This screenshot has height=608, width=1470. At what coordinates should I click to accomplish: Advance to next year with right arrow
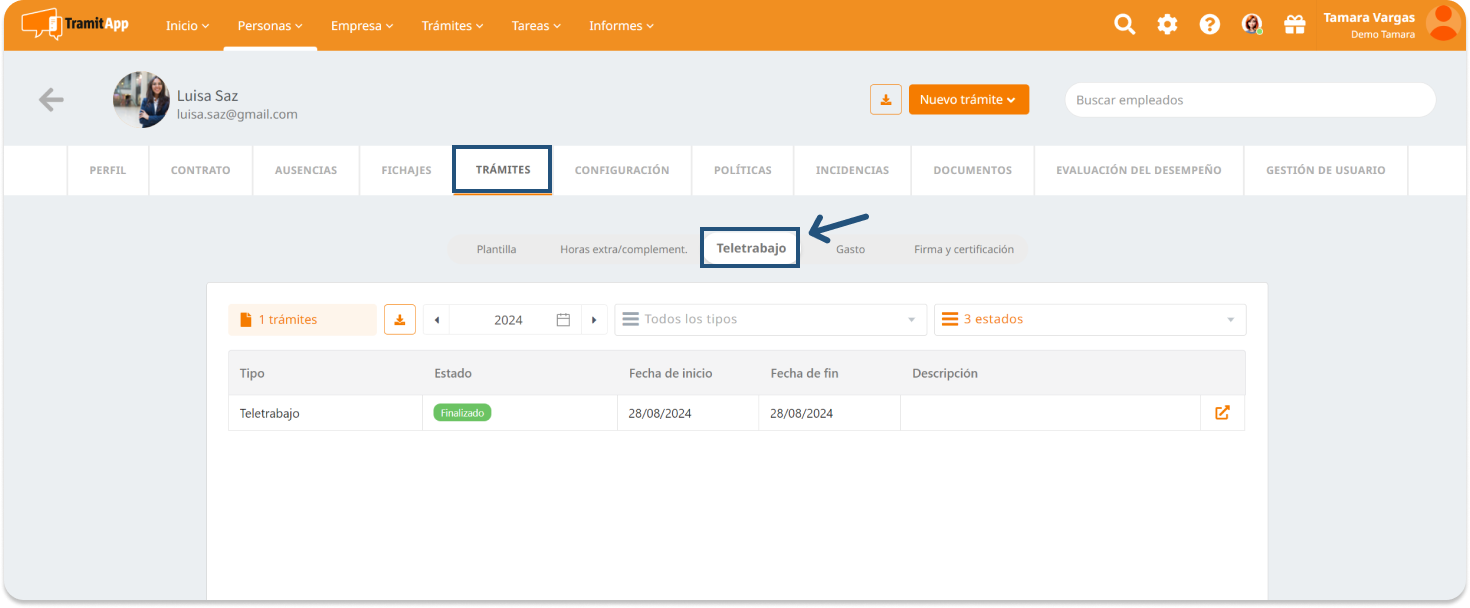pyautogui.click(x=594, y=320)
